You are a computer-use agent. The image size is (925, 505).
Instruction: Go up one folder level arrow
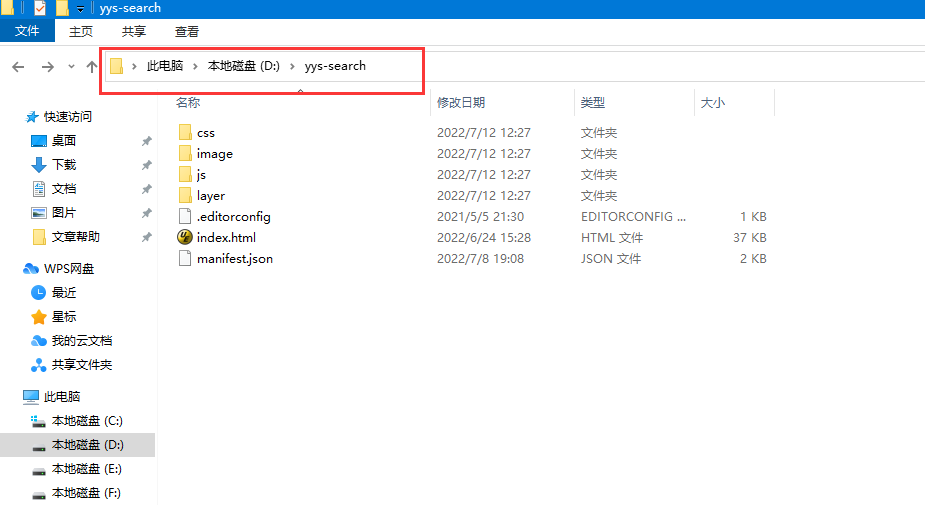coord(92,67)
